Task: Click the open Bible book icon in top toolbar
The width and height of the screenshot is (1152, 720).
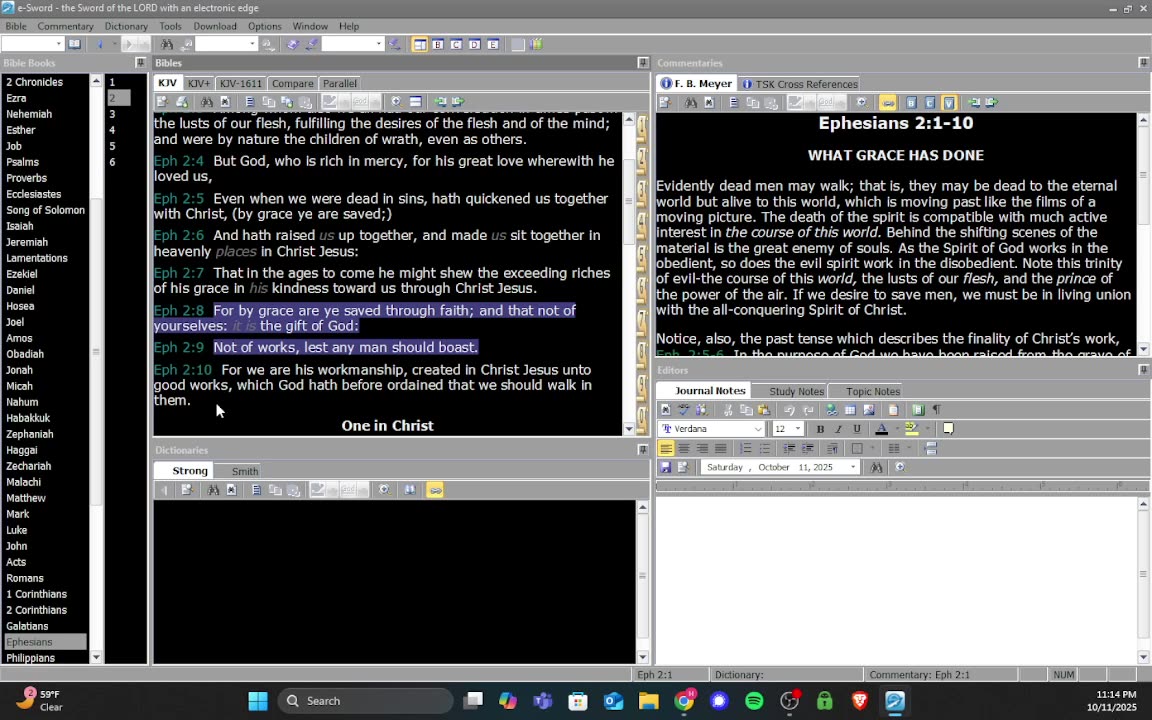Action: click(x=74, y=44)
